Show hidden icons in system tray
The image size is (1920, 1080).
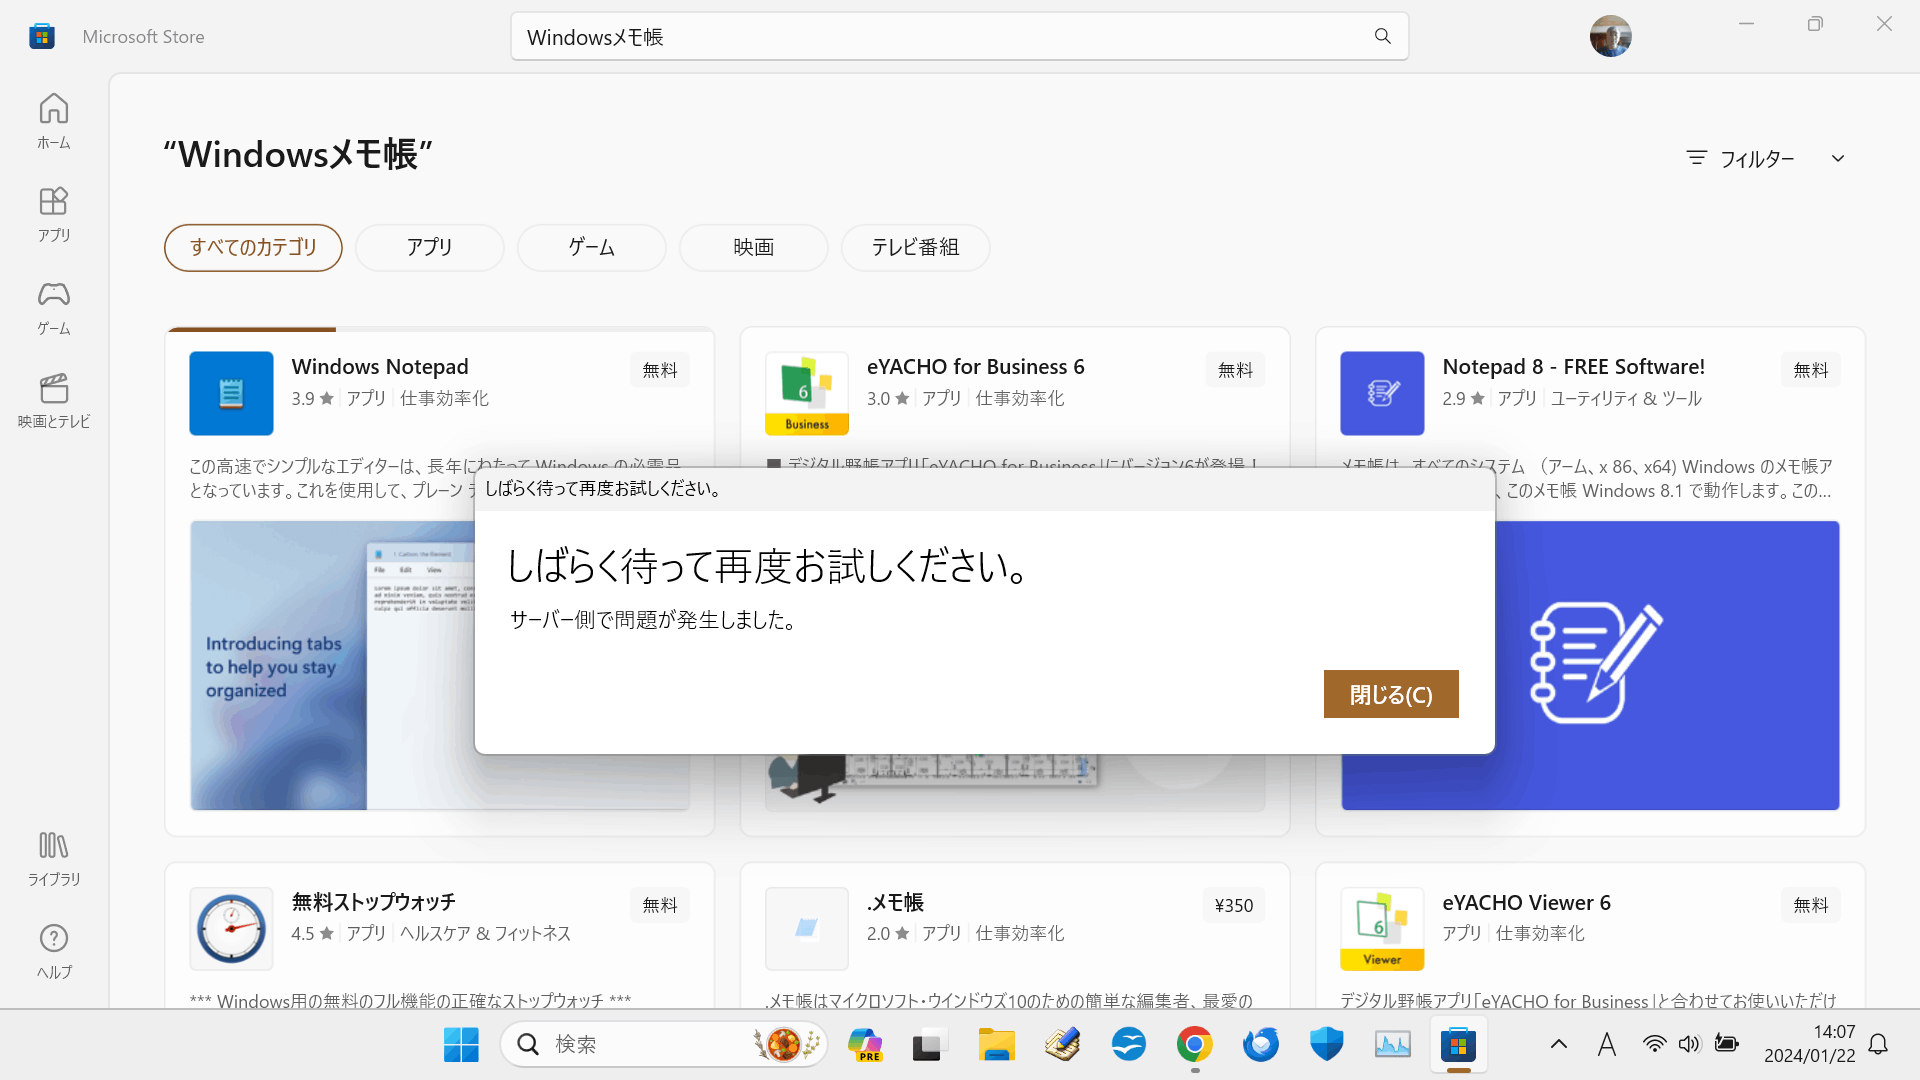(1558, 1045)
